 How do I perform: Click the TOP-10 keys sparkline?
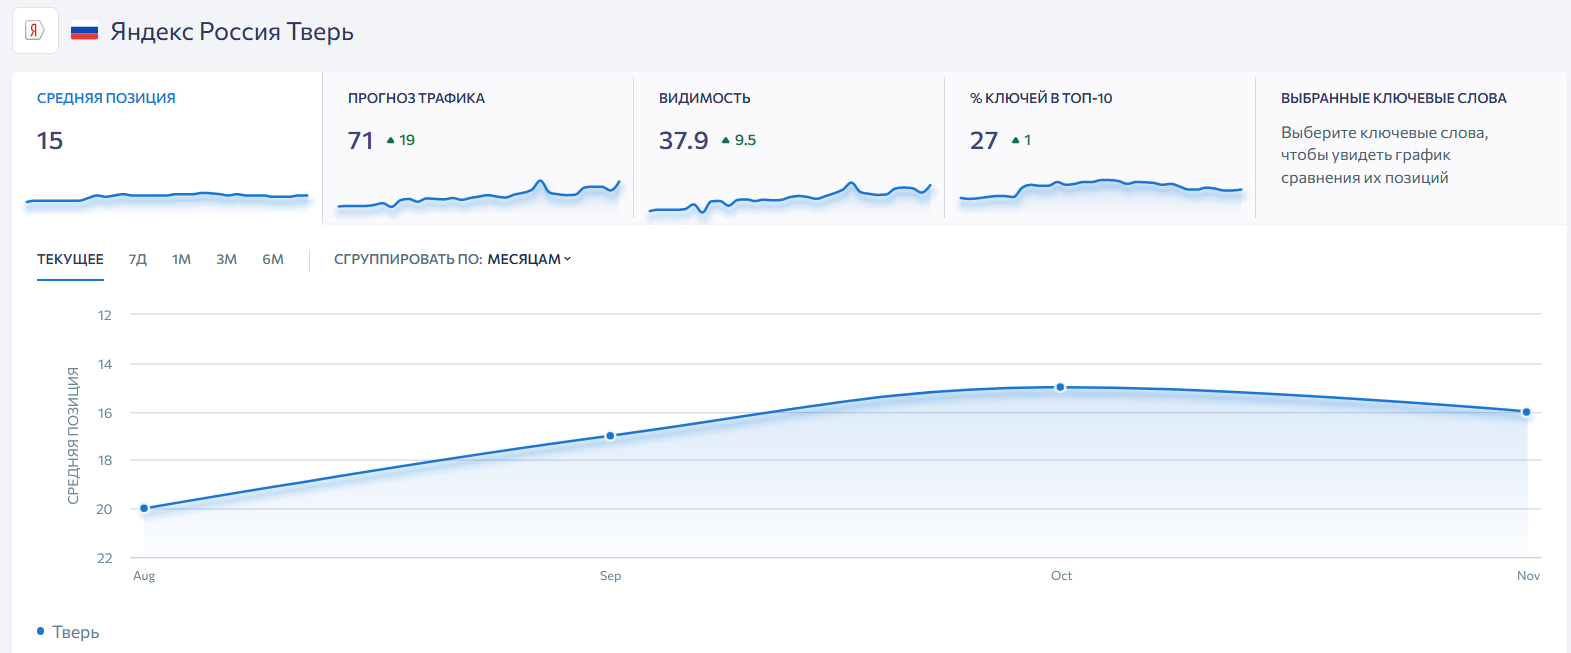[1100, 190]
